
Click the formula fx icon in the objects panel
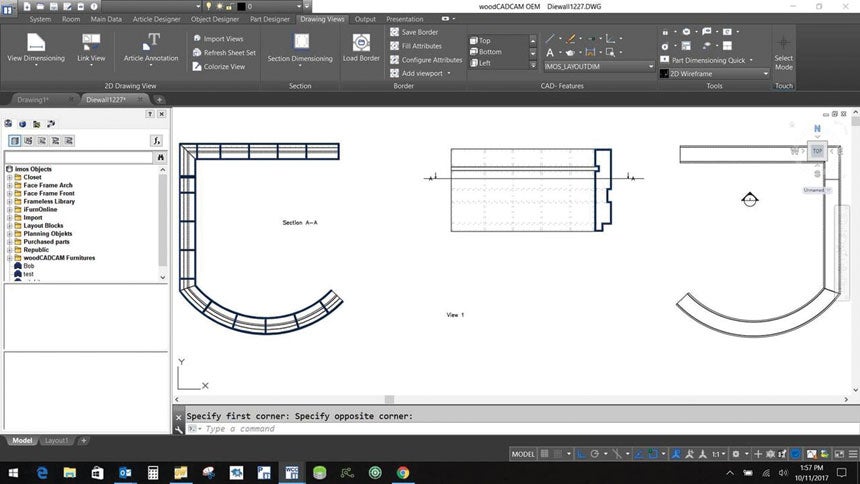coord(156,141)
